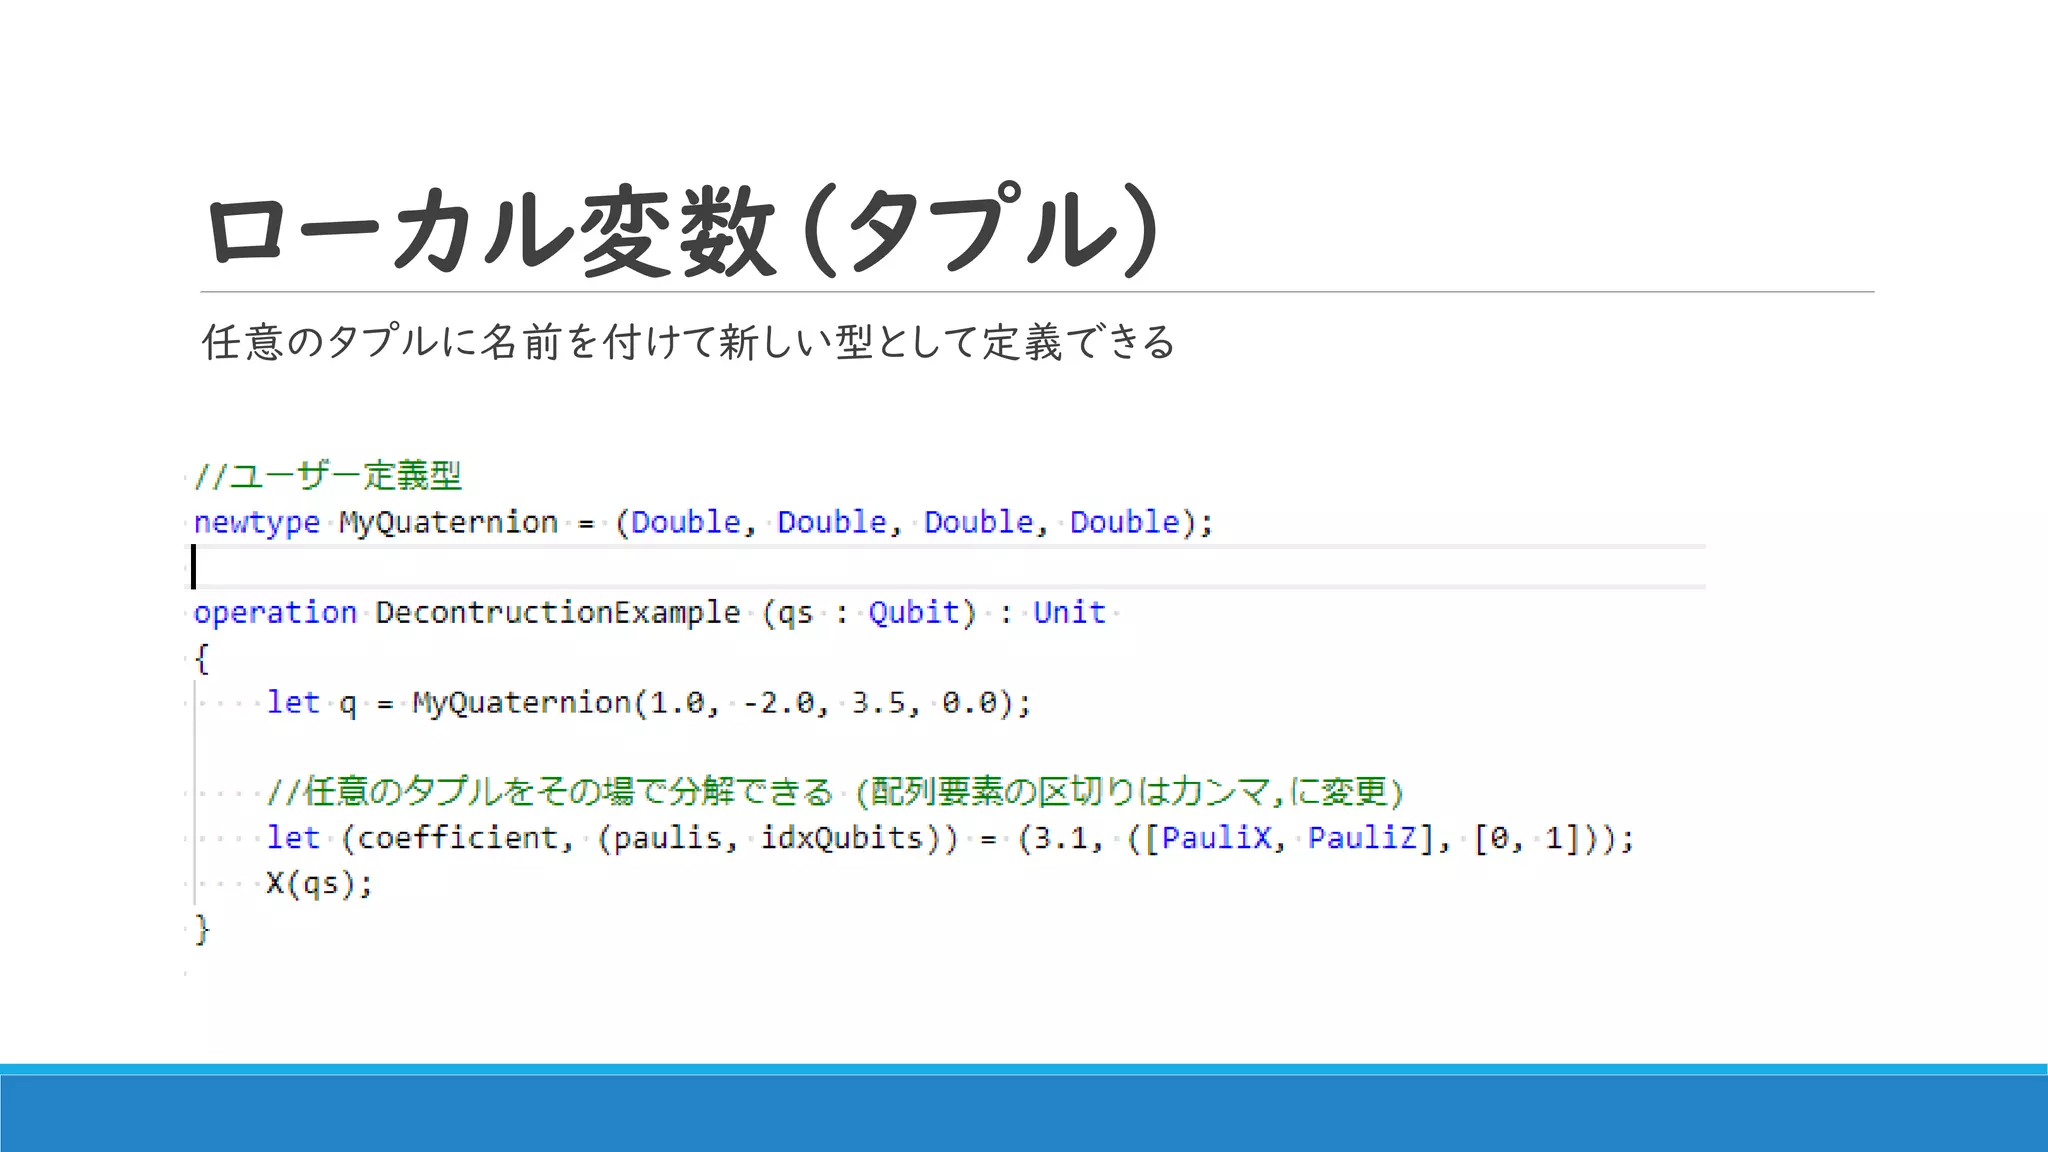2048x1152 pixels.
Task: Select the newtype keyword
Action: (256, 523)
